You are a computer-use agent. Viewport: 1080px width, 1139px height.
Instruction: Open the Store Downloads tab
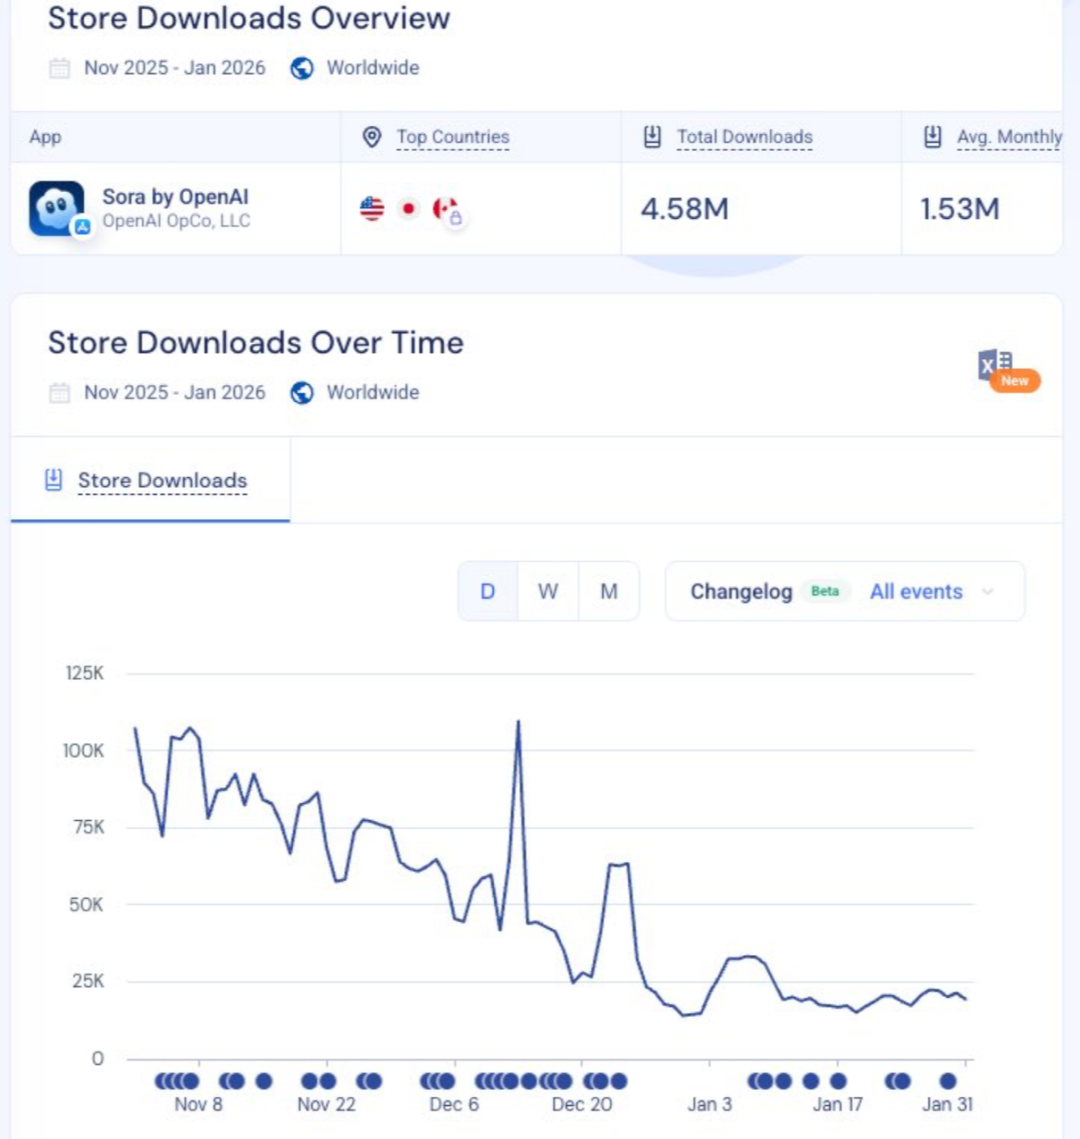pos(150,480)
